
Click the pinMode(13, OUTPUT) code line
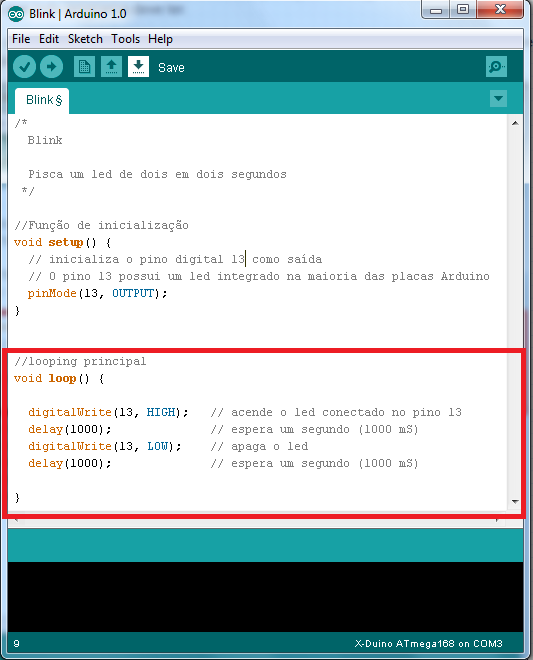(97, 293)
